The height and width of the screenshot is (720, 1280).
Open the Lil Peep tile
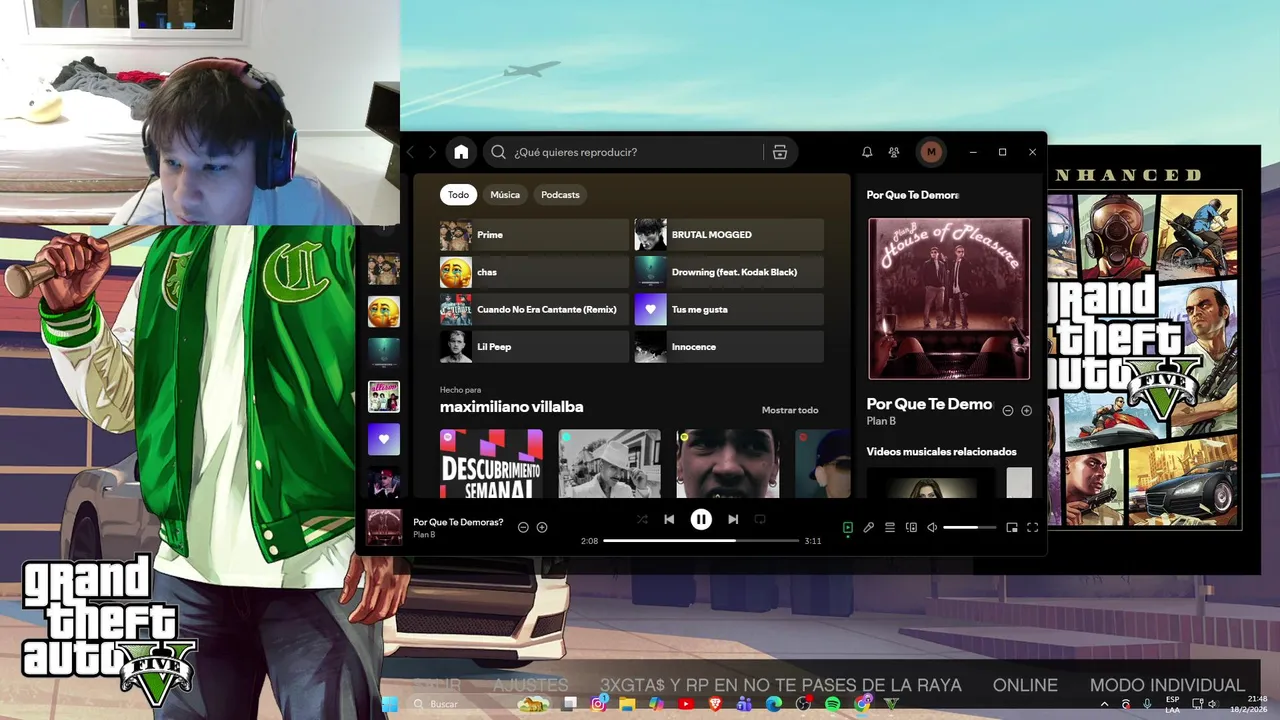pyautogui.click(x=534, y=347)
